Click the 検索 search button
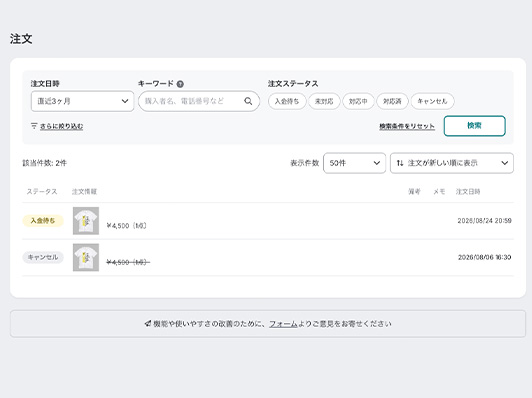 (475, 126)
